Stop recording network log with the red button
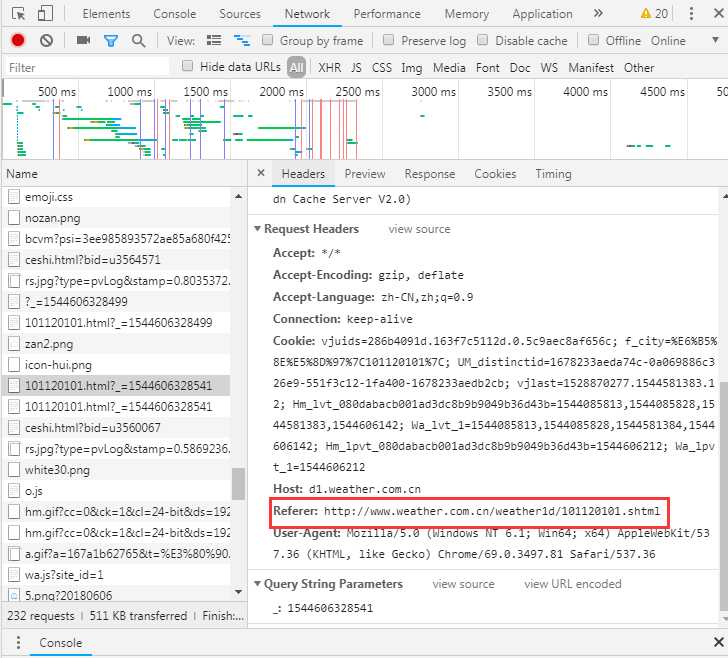 (x=18, y=40)
